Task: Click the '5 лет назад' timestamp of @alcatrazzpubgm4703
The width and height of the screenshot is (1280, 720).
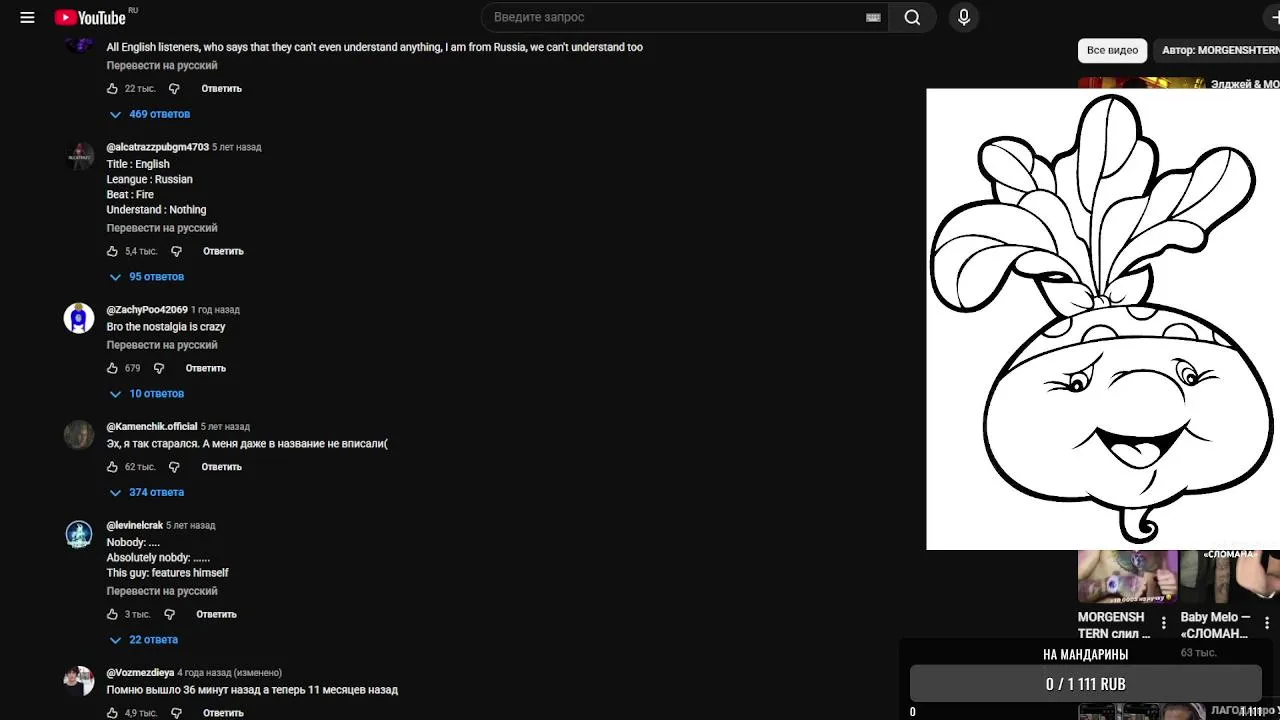Action: [x=236, y=147]
